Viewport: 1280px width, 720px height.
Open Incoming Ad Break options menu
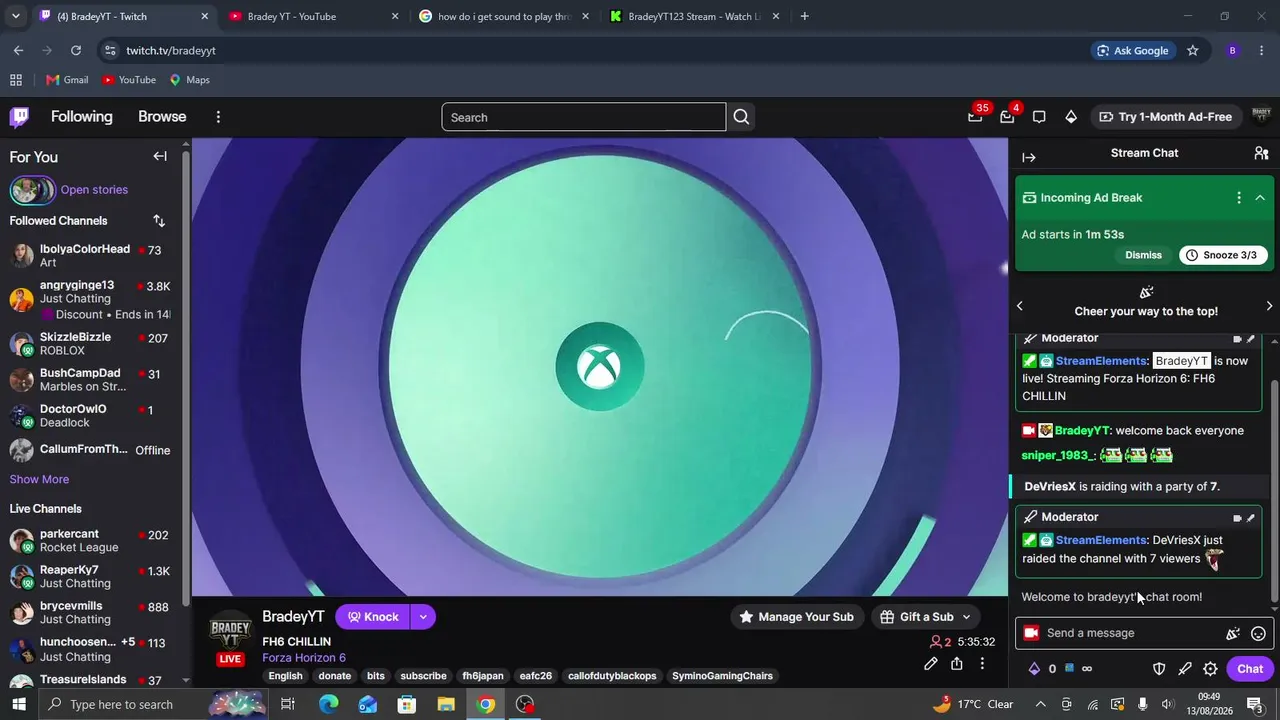pyautogui.click(x=1239, y=198)
